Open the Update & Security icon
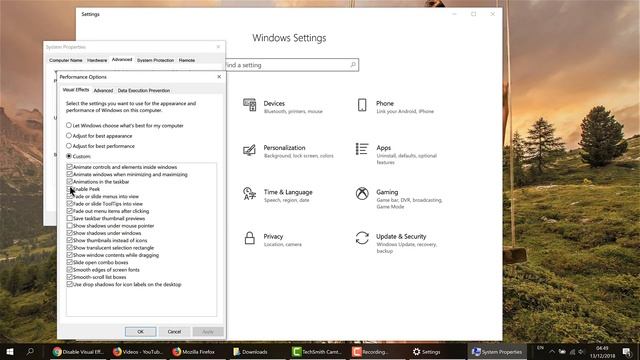640x360 pixels. tap(362, 238)
